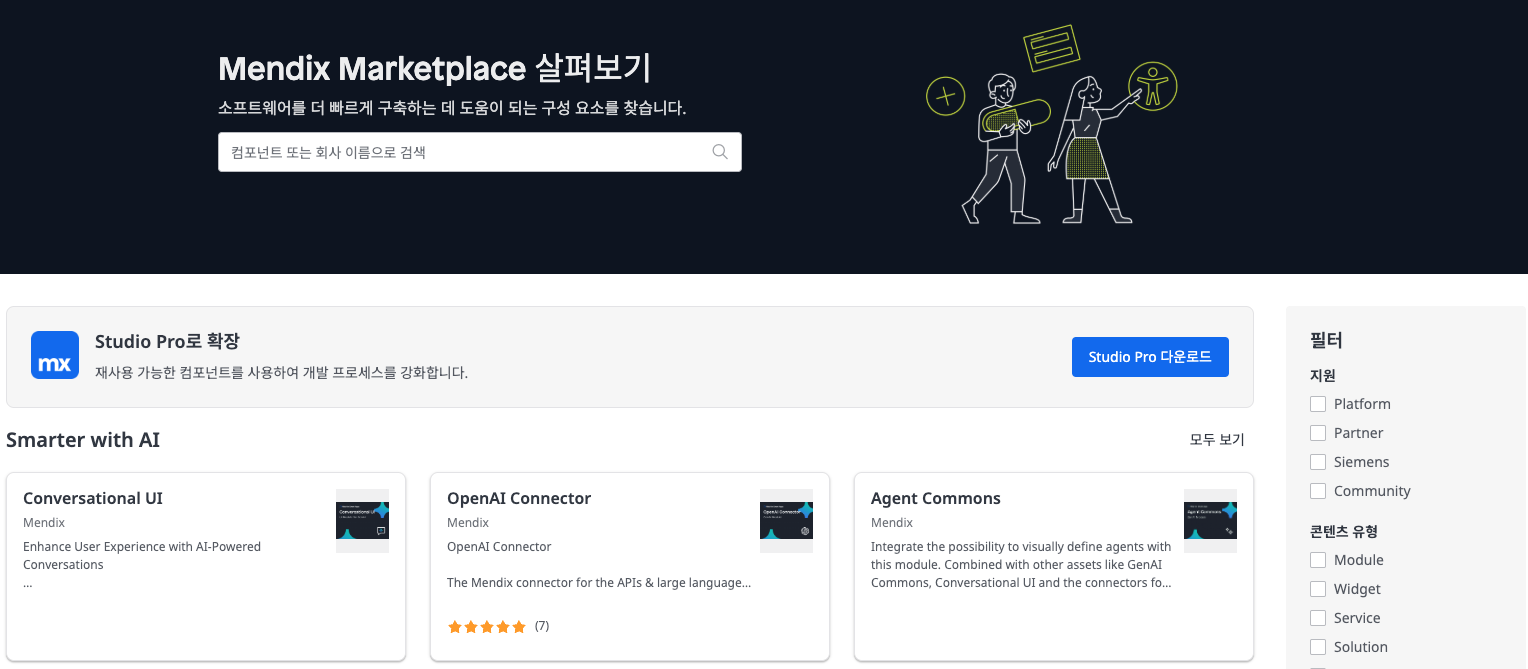Image resolution: width=1528 pixels, height=669 pixels.
Task: Focus the component or company search field
Action: point(480,152)
